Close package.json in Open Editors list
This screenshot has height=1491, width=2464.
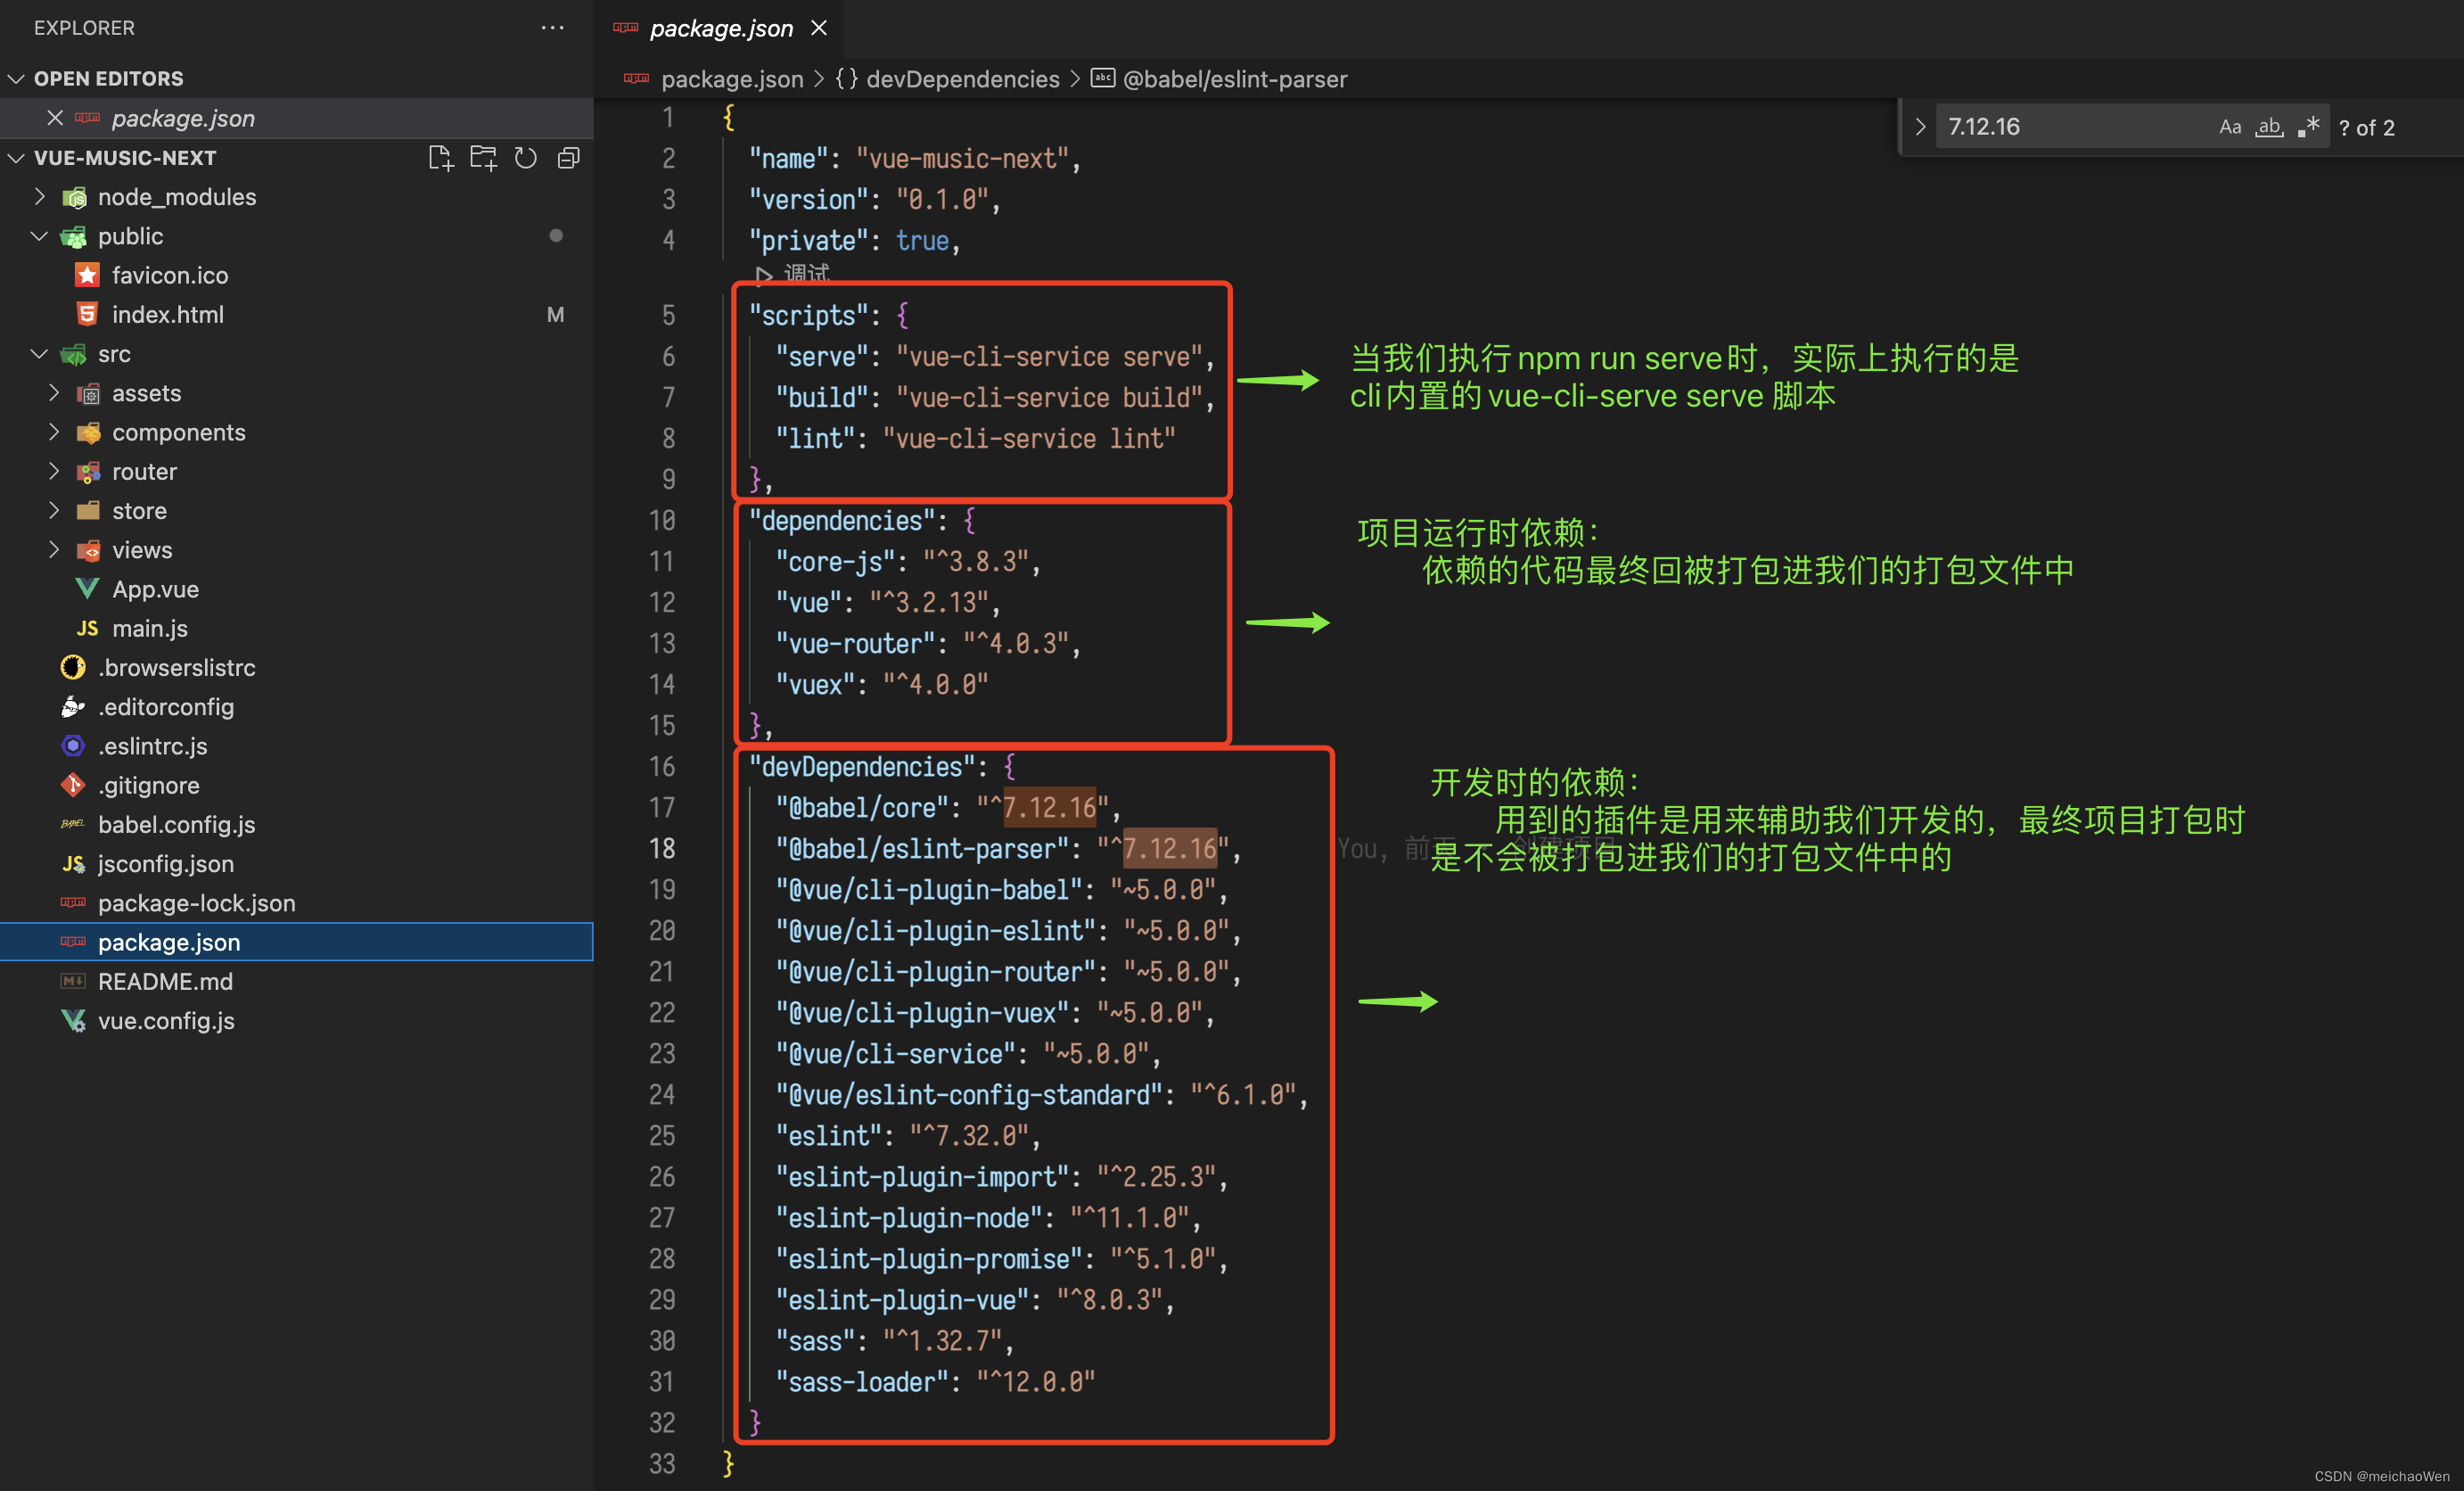pyautogui.click(x=55, y=118)
